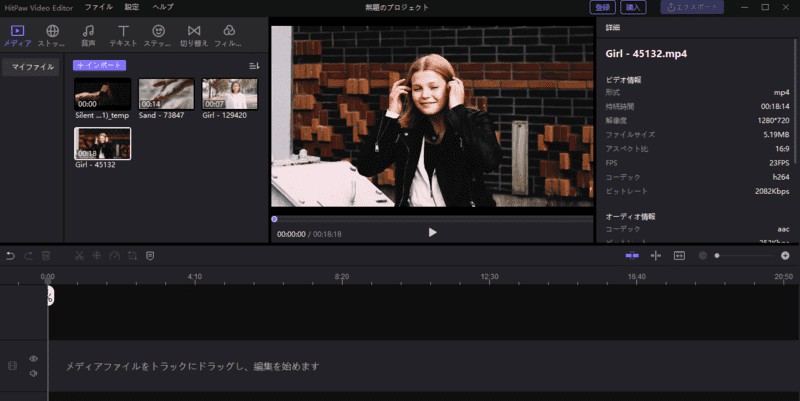Click the 5.19MB file size value
Viewport: 800px width, 401px height.
point(777,135)
